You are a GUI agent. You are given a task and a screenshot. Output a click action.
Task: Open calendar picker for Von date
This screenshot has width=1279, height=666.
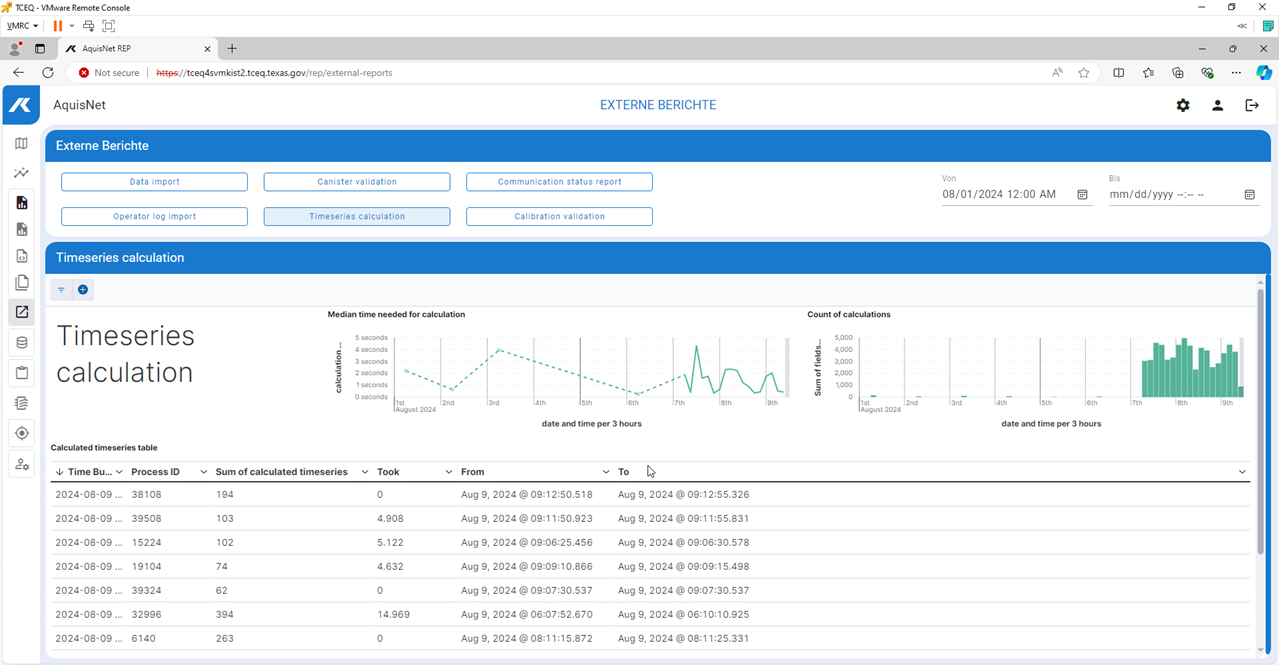[x=1082, y=195]
